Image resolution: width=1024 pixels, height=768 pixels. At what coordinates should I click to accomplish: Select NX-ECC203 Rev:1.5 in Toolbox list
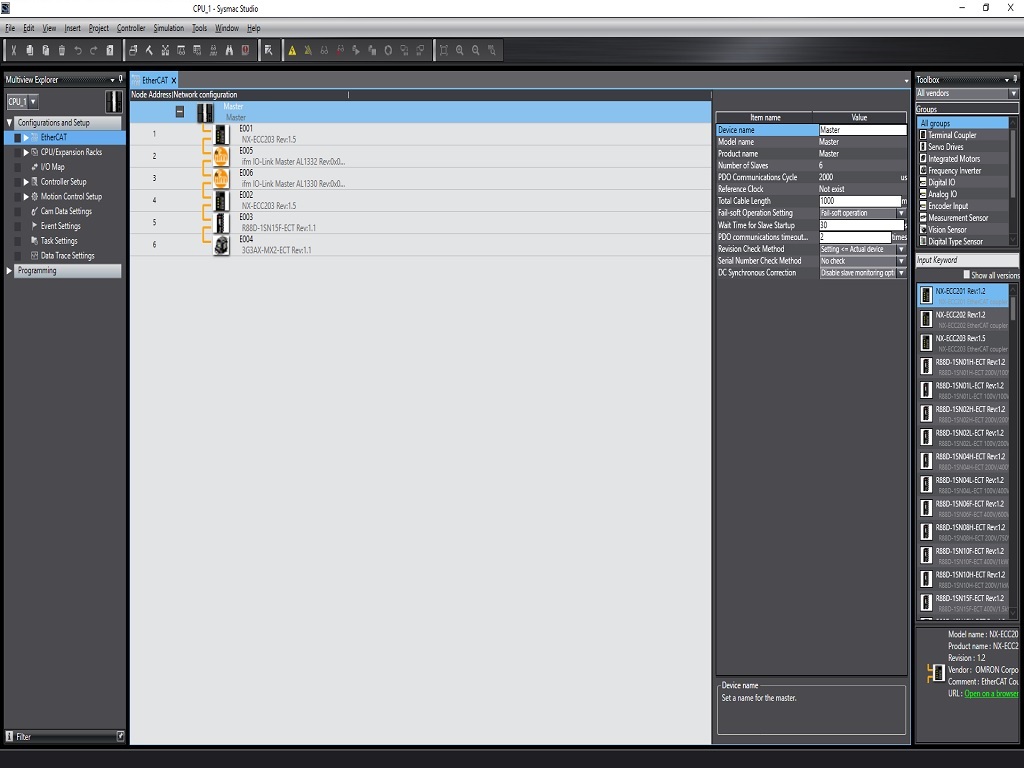pyautogui.click(x=963, y=343)
